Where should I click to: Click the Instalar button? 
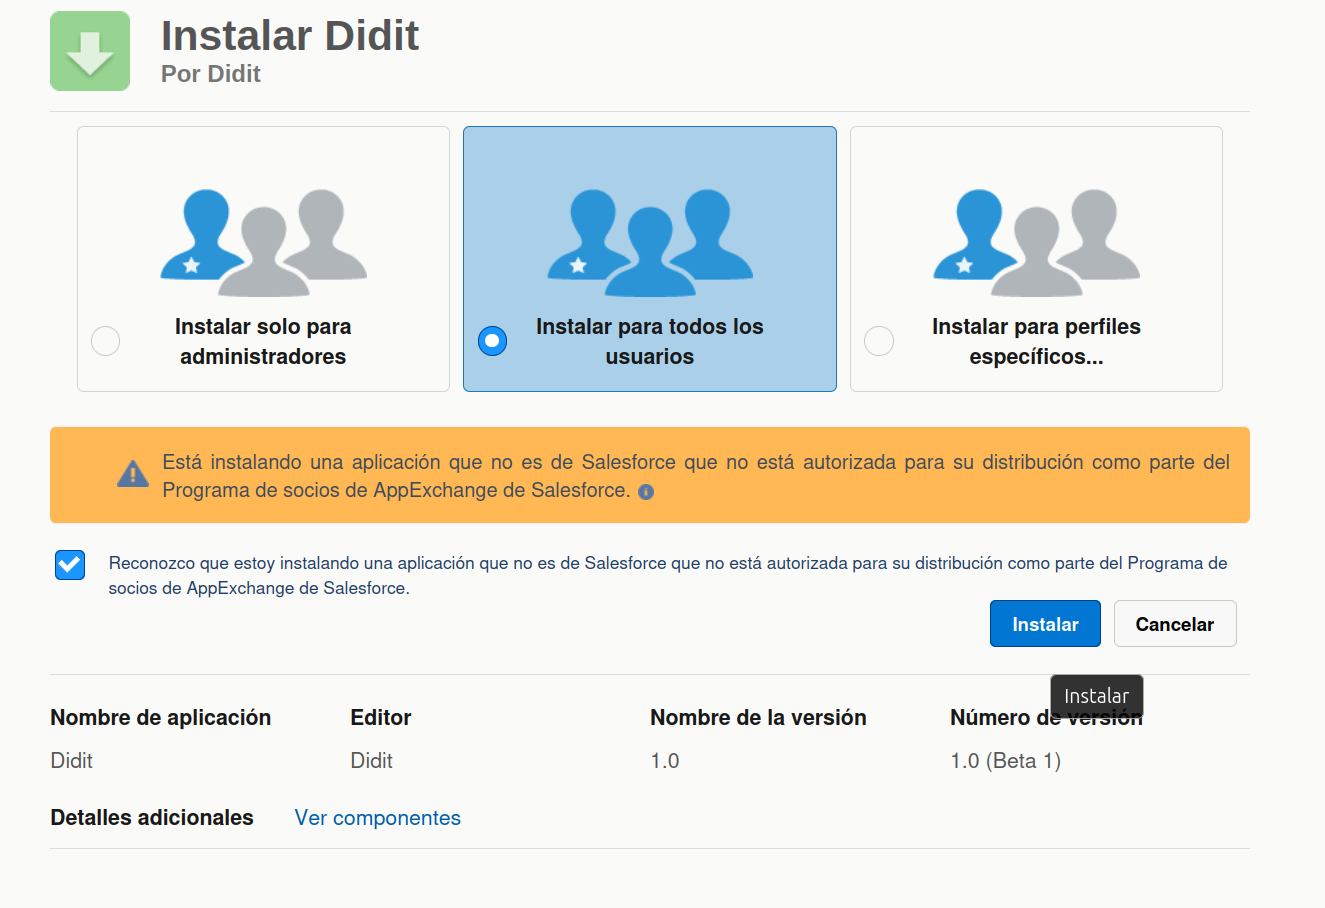click(x=1045, y=623)
